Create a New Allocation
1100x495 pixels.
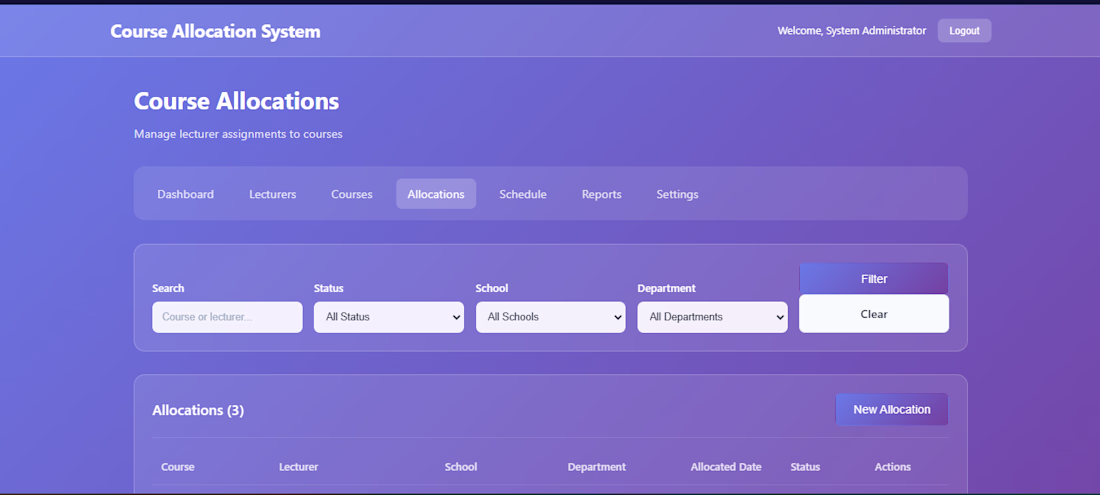pos(891,409)
